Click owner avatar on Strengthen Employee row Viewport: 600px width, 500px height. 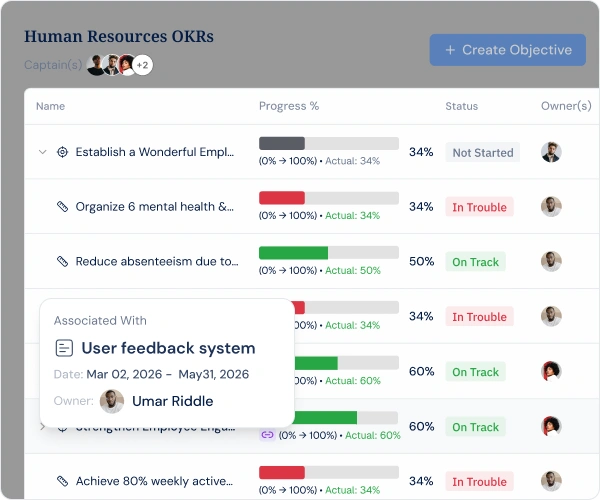(551, 426)
